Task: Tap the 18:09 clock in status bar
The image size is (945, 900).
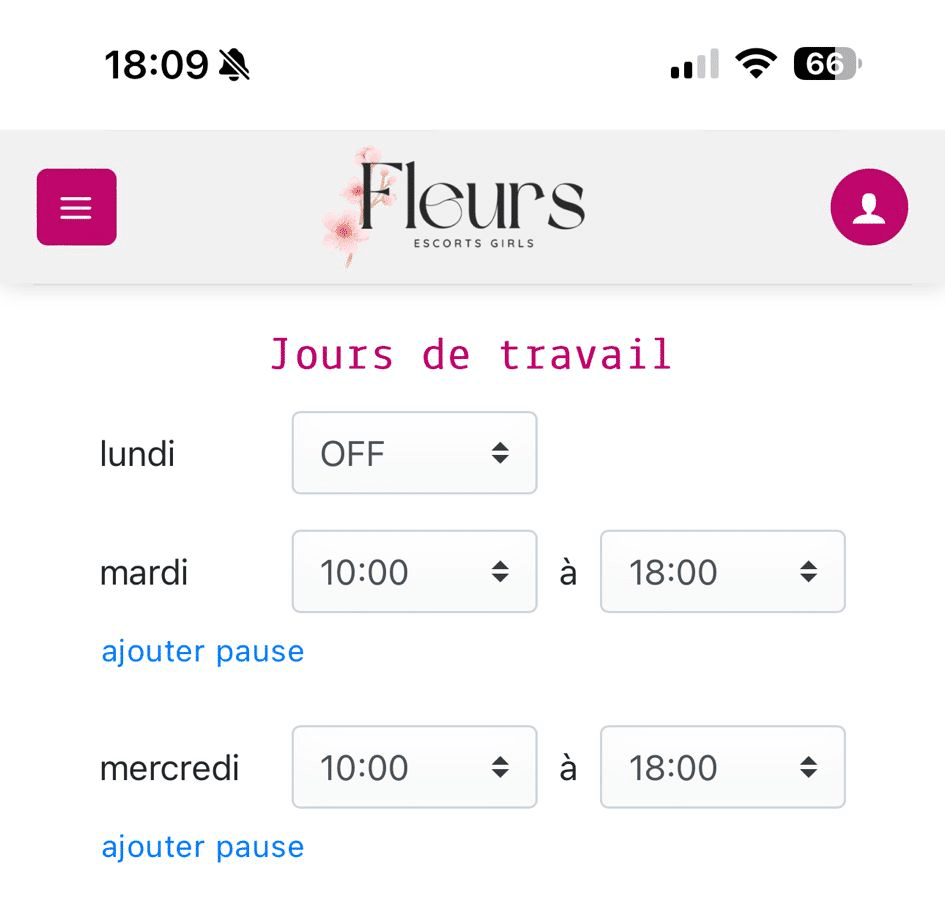Action: [156, 66]
